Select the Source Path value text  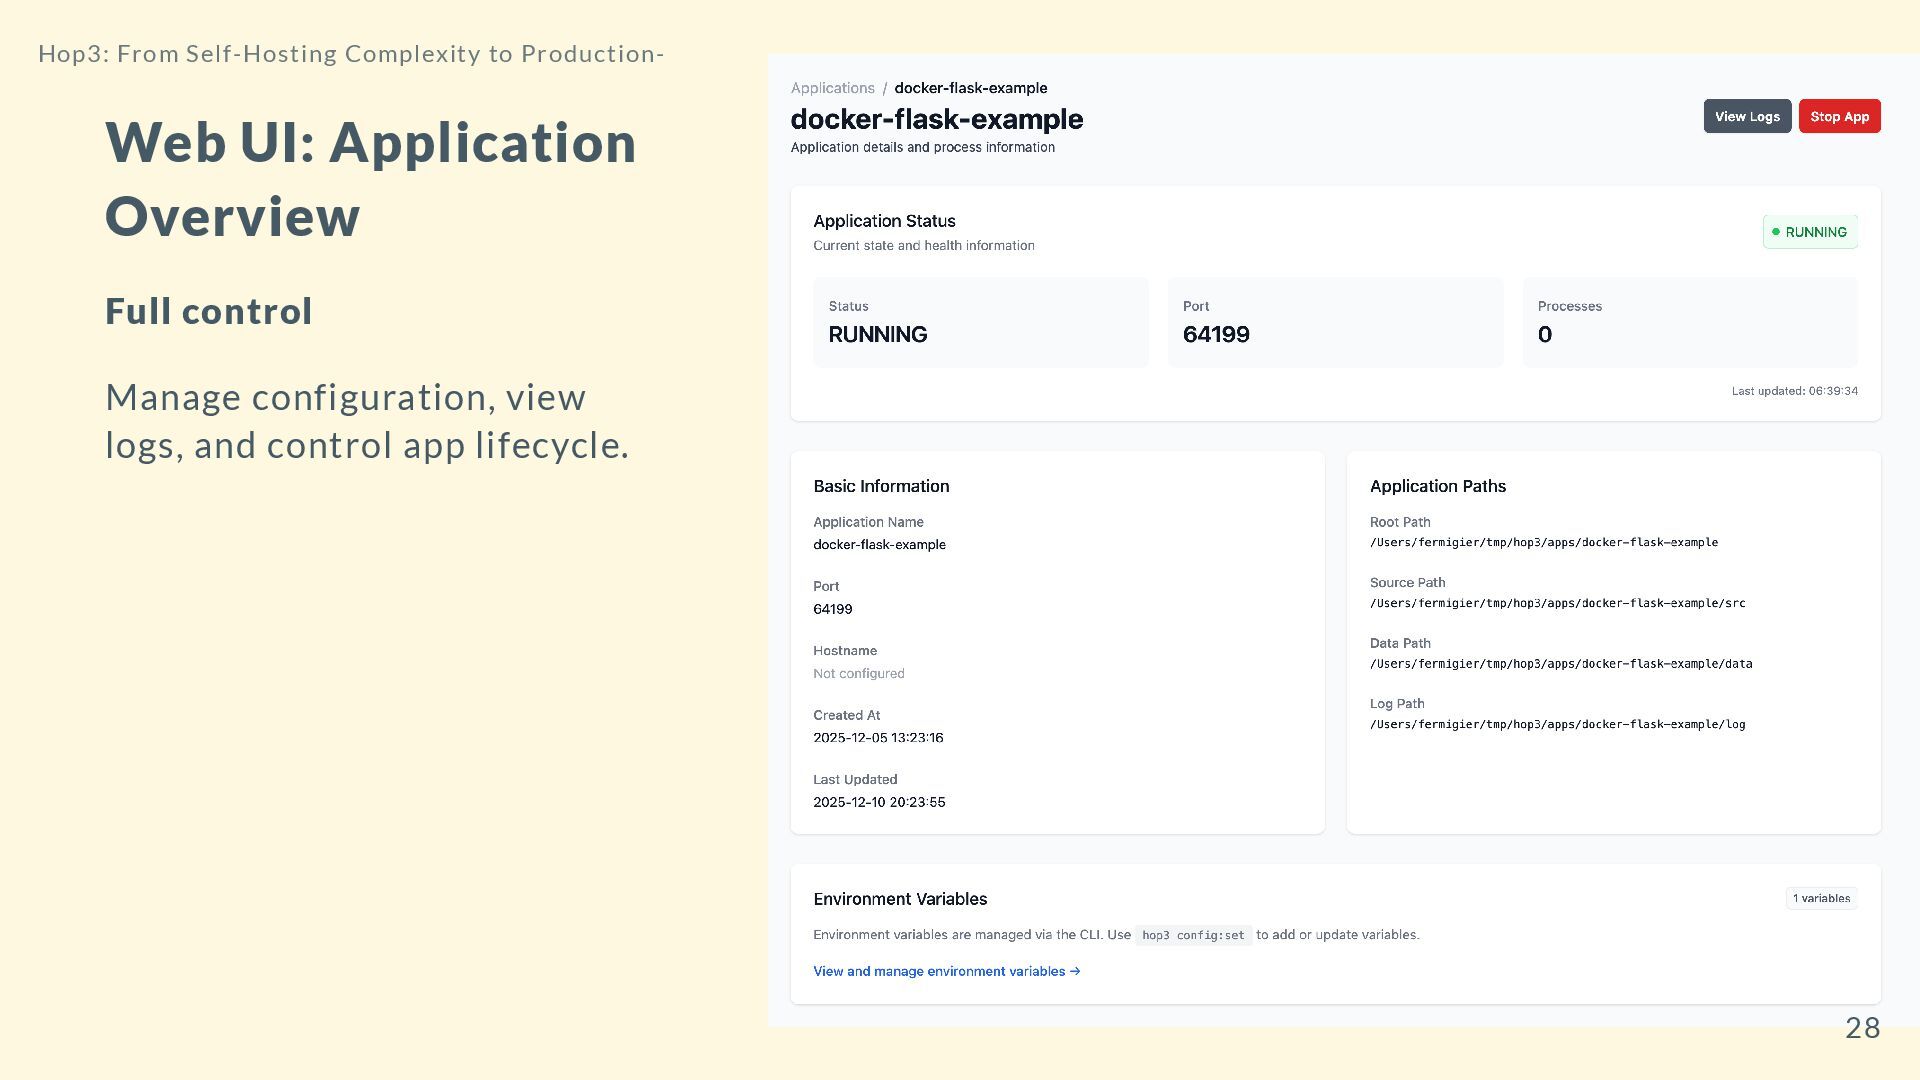tap(1557, 604)
